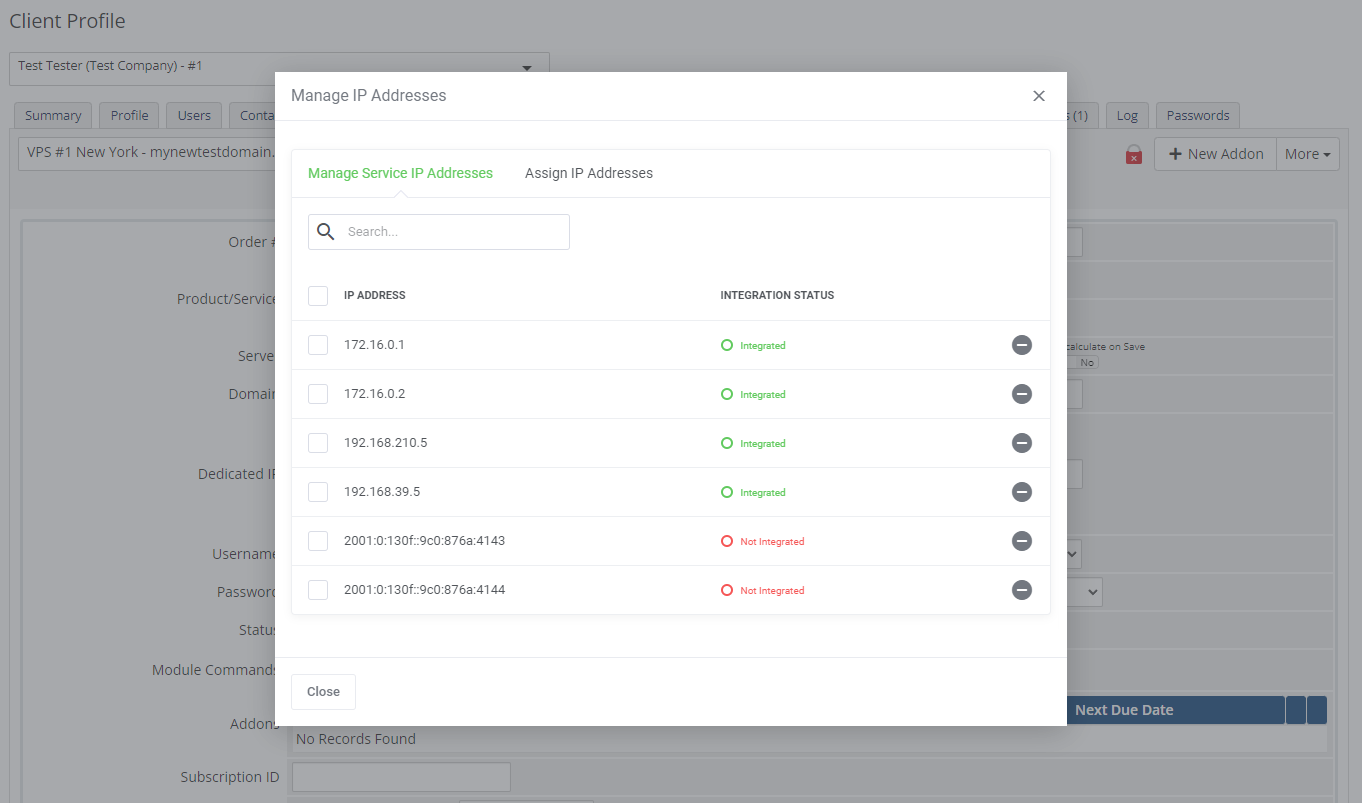Select all IP addresses via header checkbox
Image resolution: width=1362 pixels, height=803 pixels.
point(317,295)
